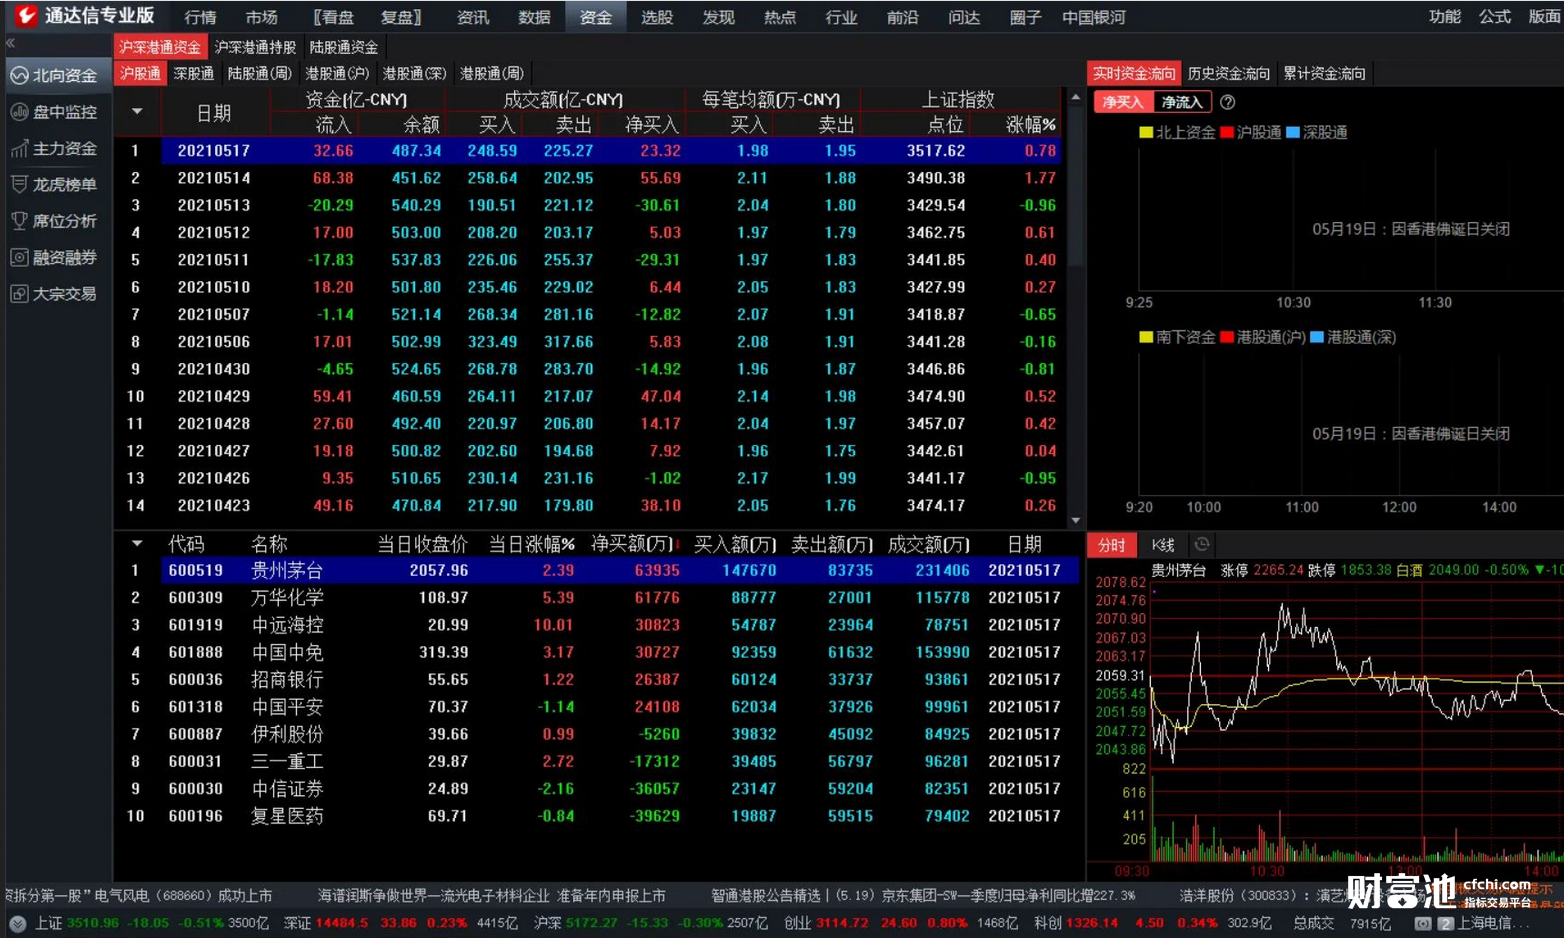This screenshot has height=938, width=1564.
Task: Open 席位分析 sidebar item
Action: pyautogui.click(x=55, y=221)
